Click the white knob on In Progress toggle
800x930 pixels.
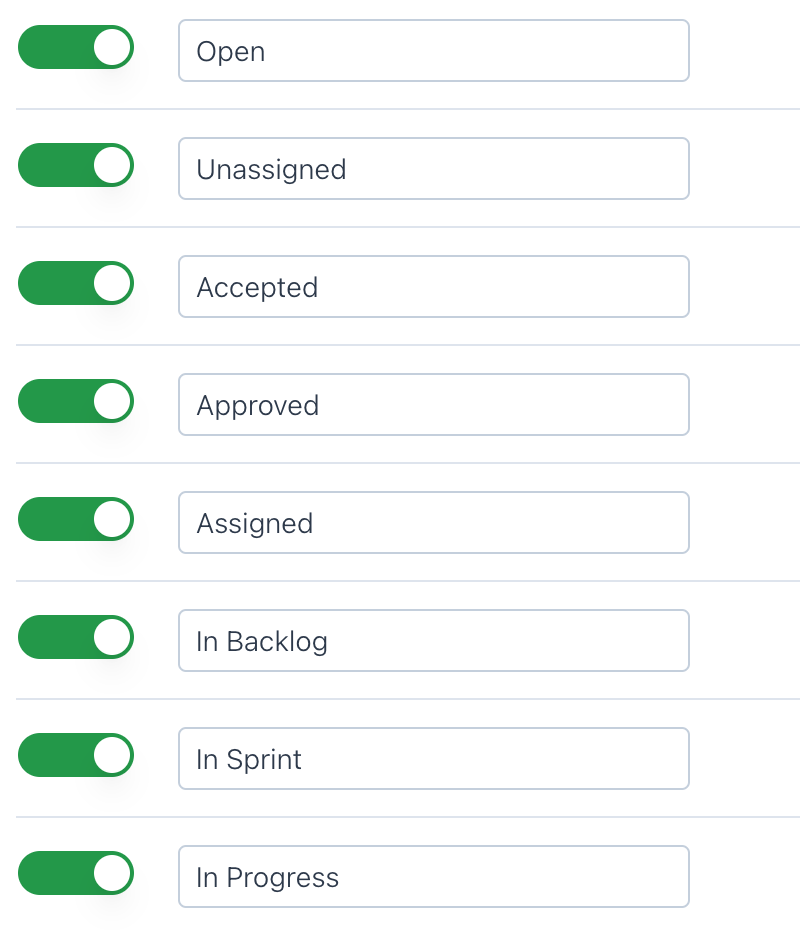click(x=112, y=873)
